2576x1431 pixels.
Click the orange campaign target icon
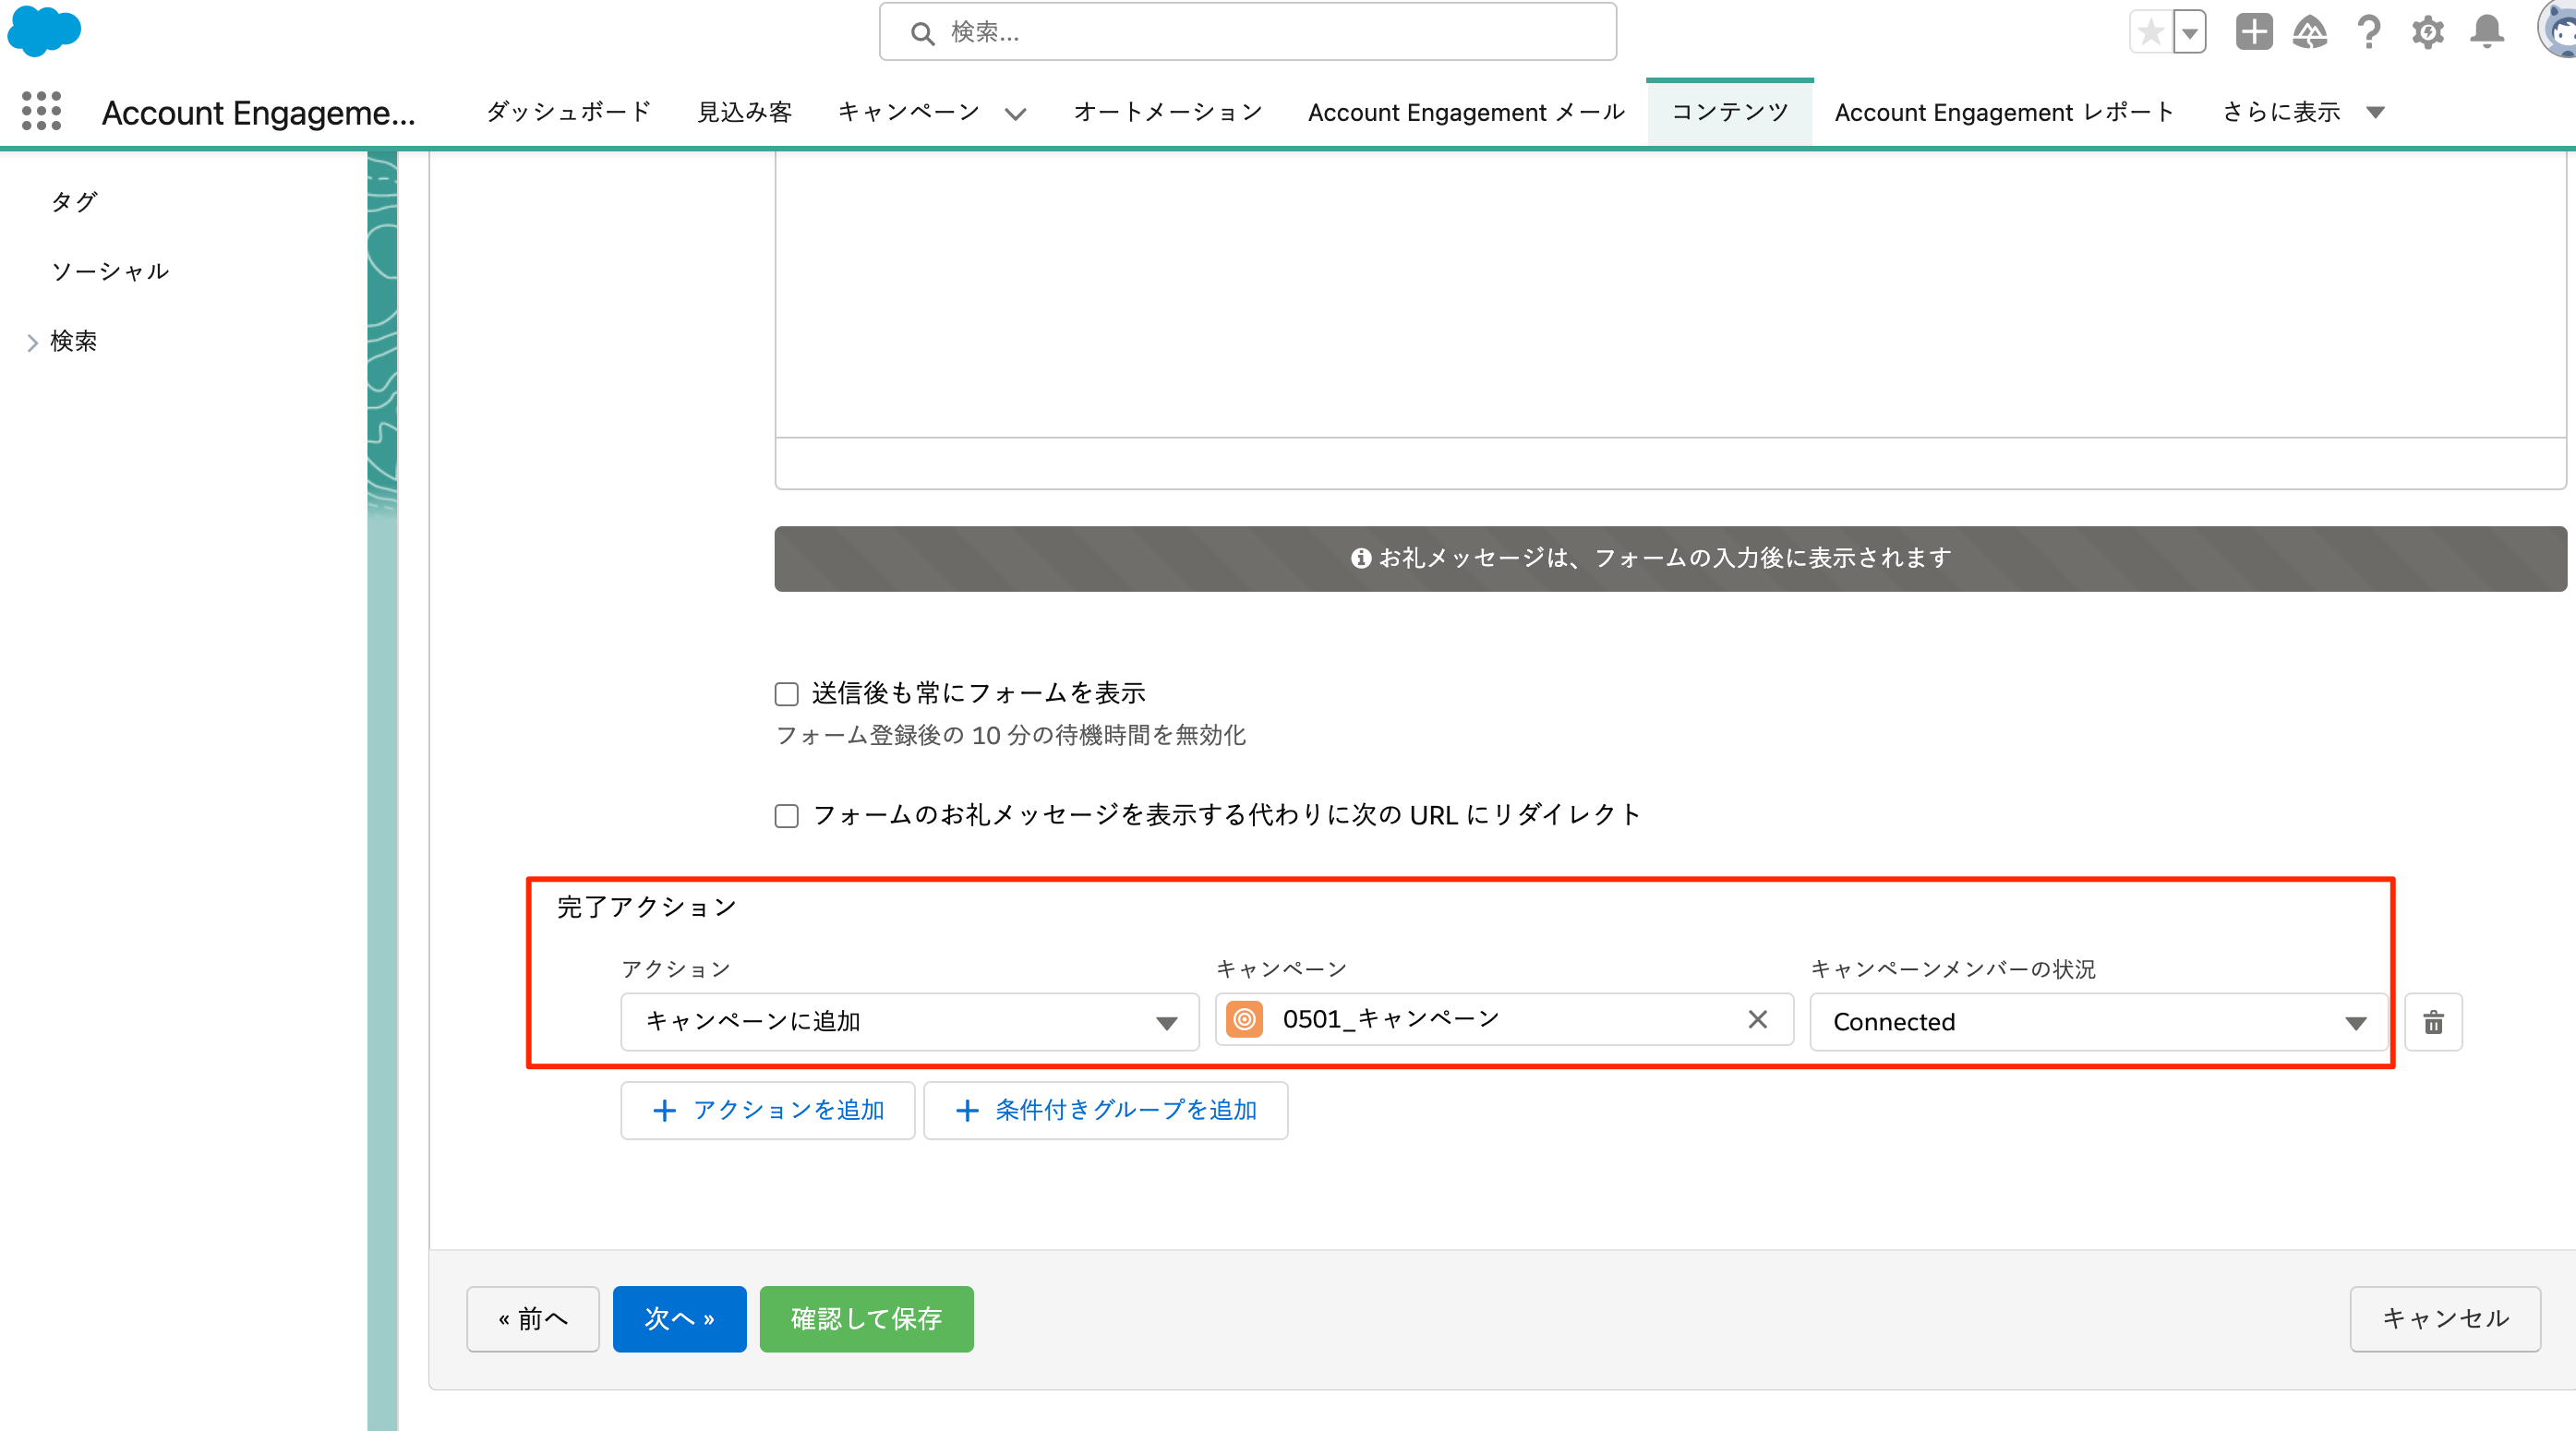point(1244,1019)
